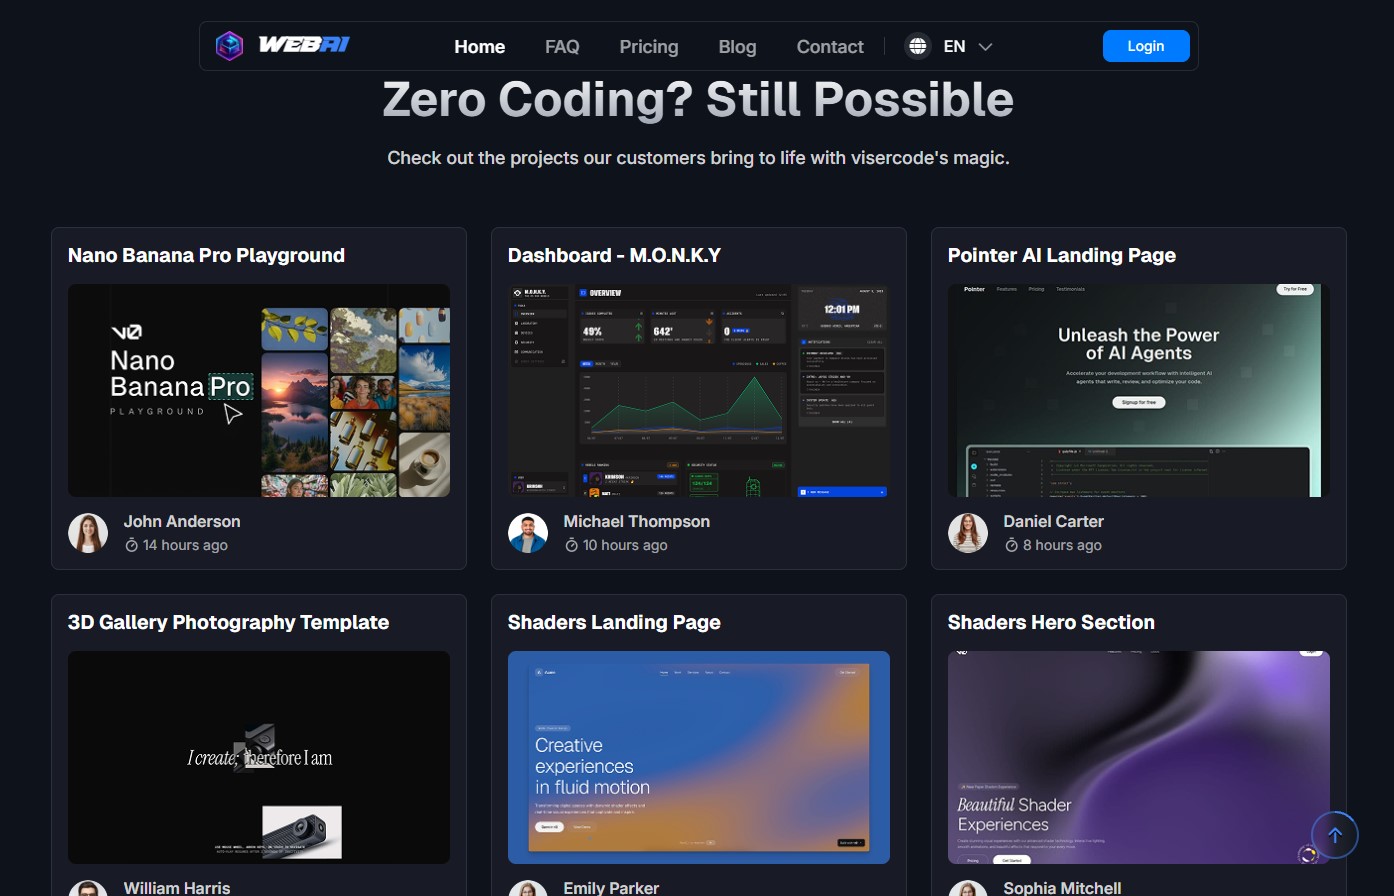Open the Home menu item
This screenshot has width=1394, height=896.
(x=479, y=47)
